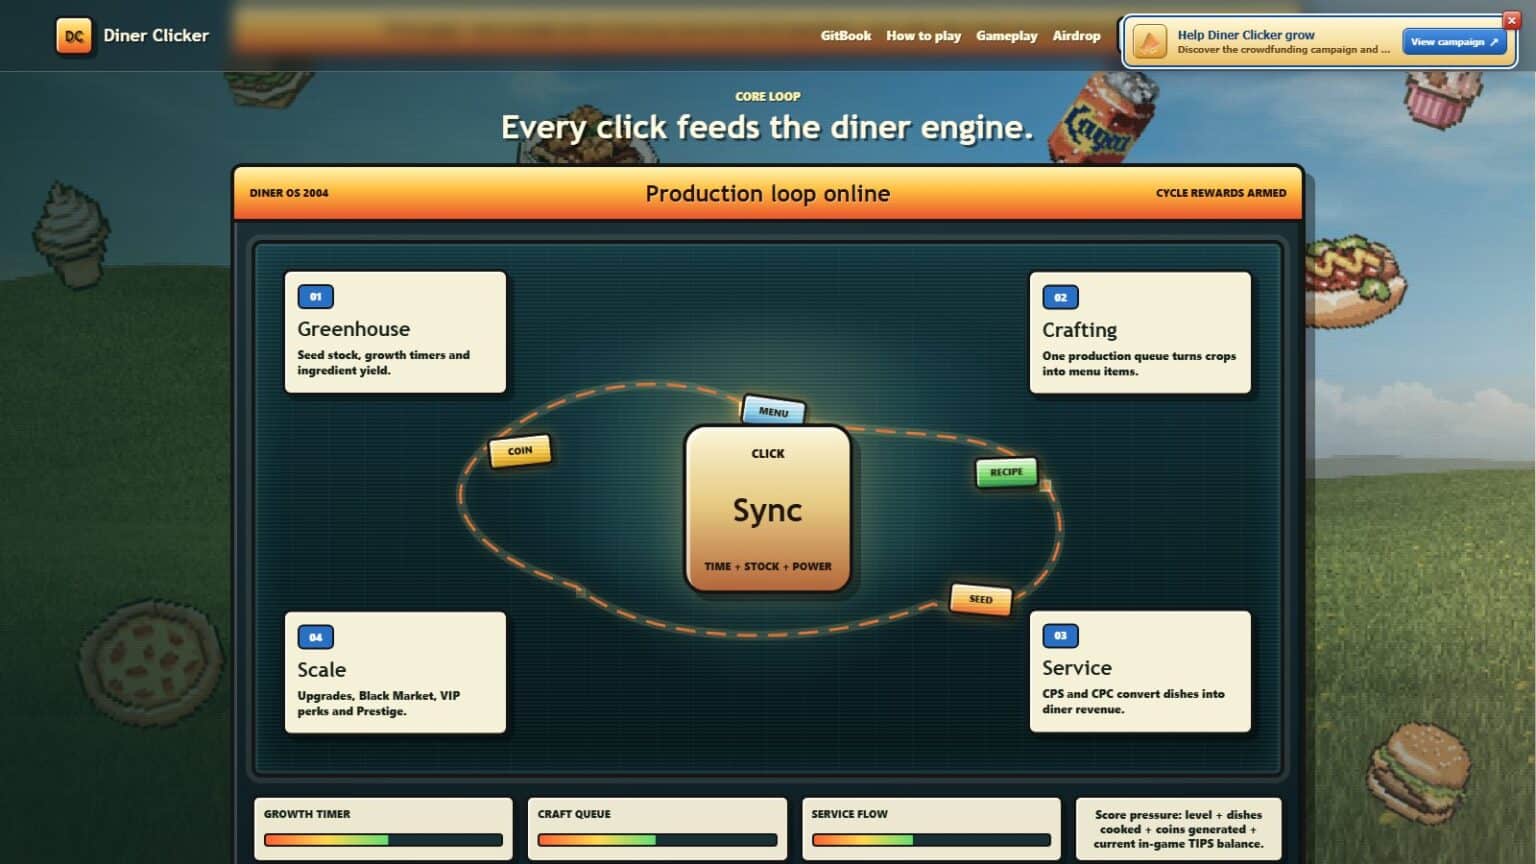The height and width of the screenshot is (864, 1536).
Task: Open the Service card
Action: tap(1140, 671)
